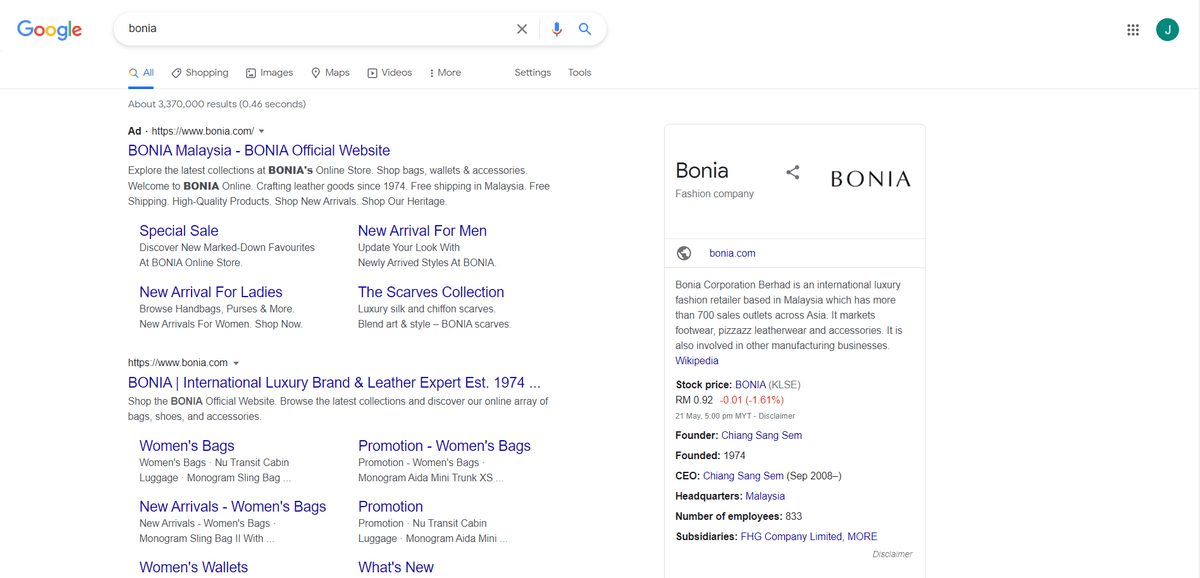
Task: Open the Promotion sitelink above Nu Transit Cabin
Action: (x=390, y=507)
